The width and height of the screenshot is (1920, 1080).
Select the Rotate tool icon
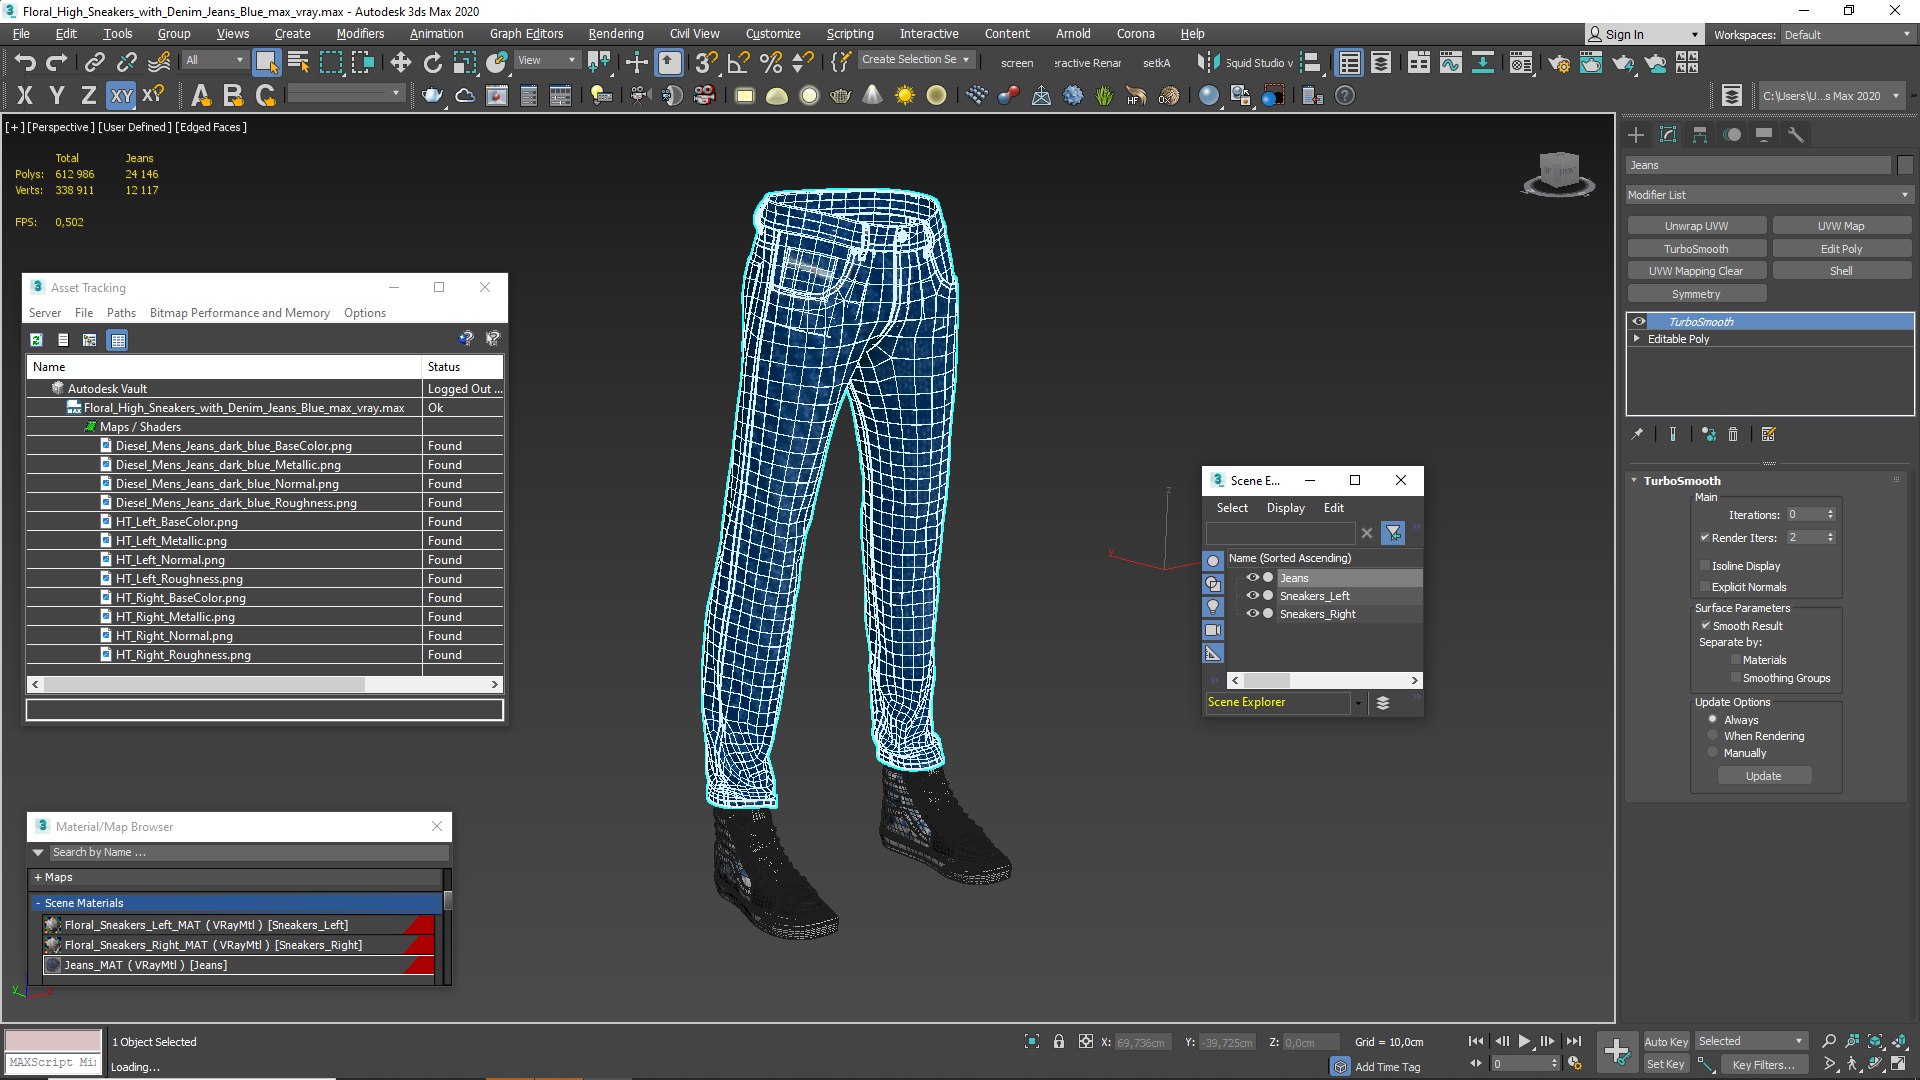pos(433,62)
